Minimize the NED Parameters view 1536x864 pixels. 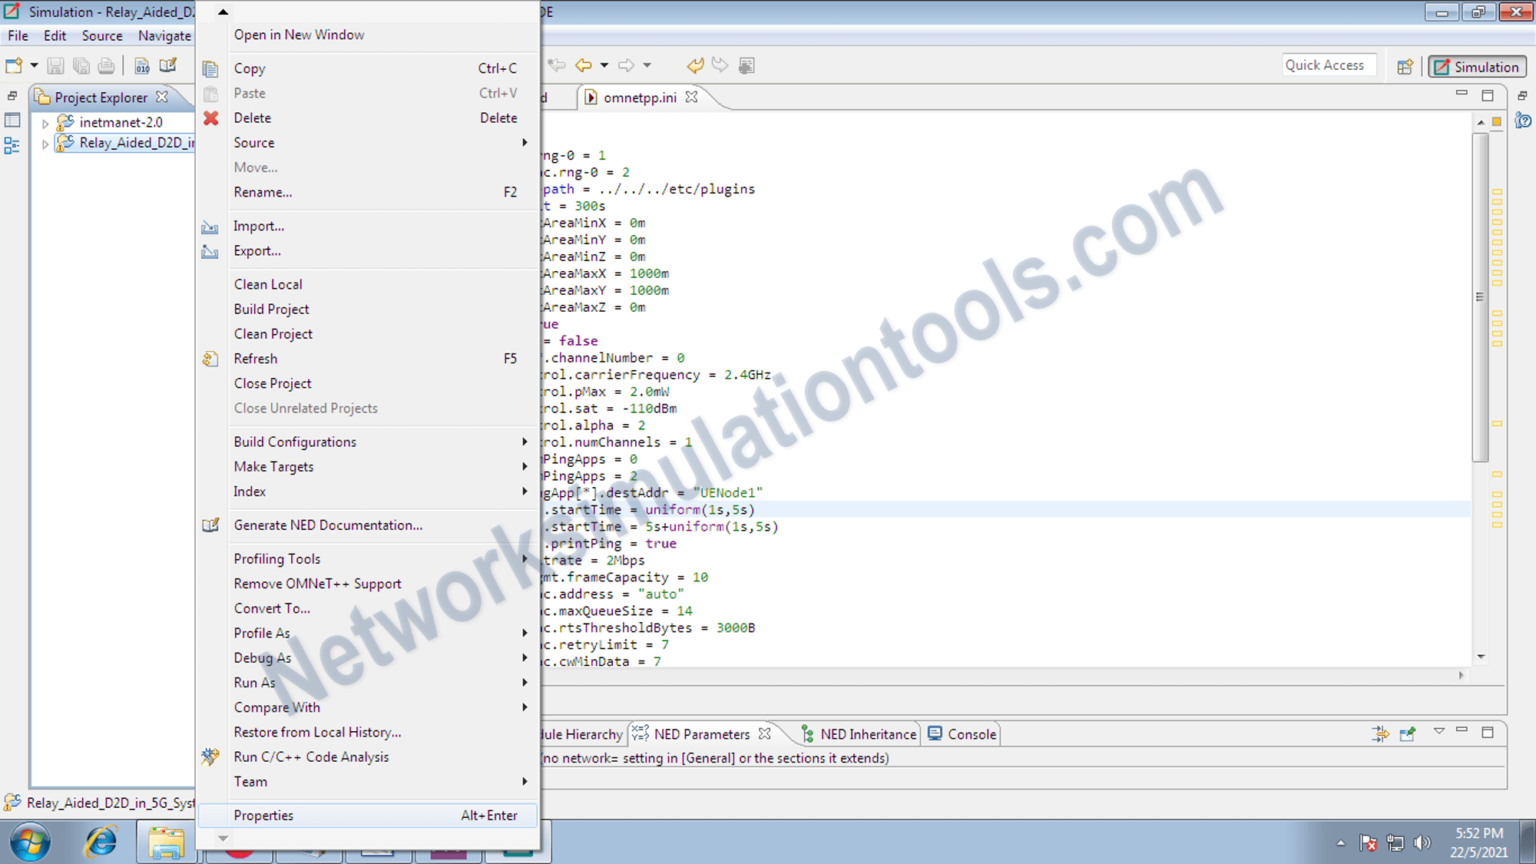click(x=1461, y=732)
